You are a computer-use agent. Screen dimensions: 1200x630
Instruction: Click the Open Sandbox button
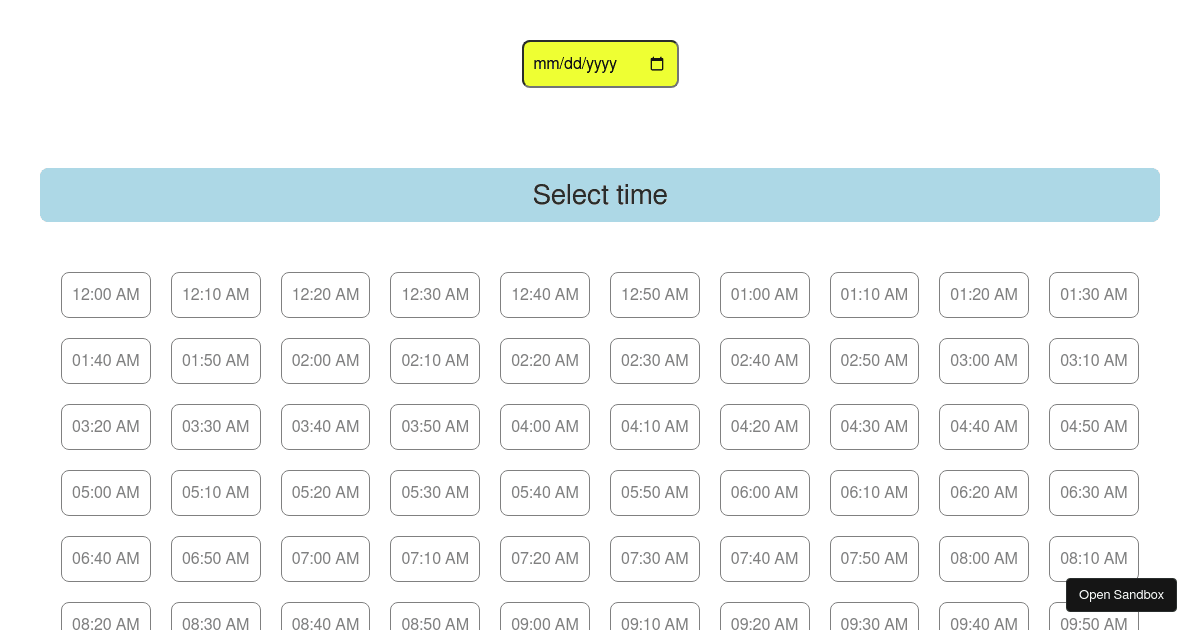pos(1121,595)
